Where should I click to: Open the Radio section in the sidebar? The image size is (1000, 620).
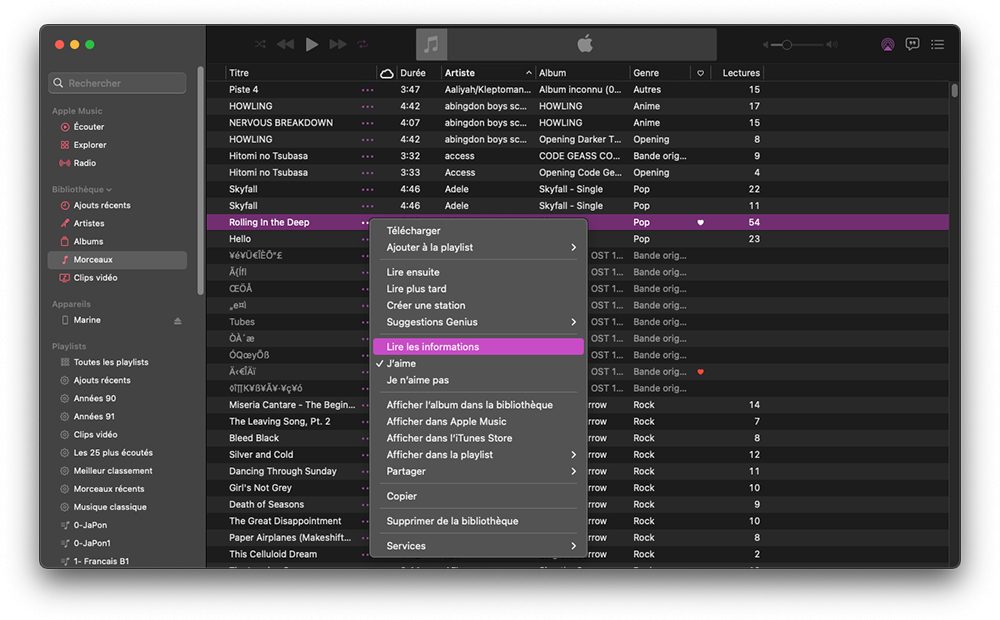tap(85, 163)
